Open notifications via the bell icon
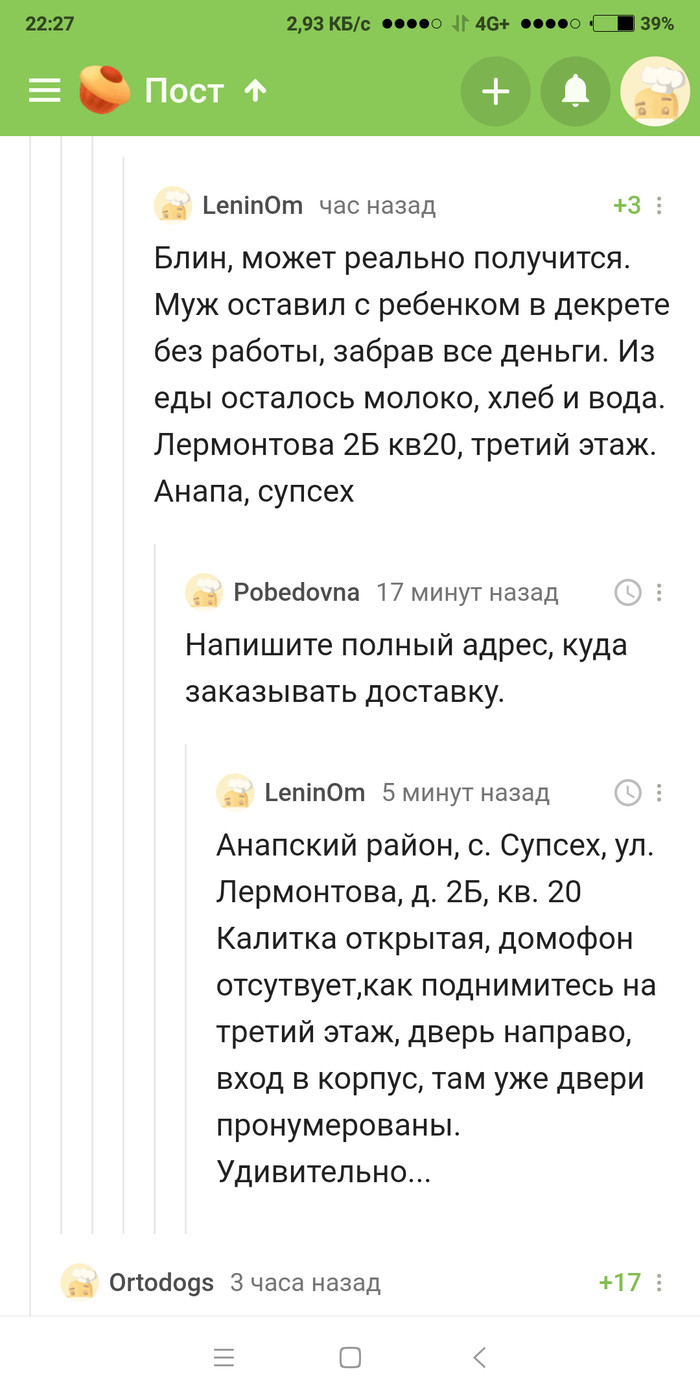The image size is (700, 1400). click(575, 91)
